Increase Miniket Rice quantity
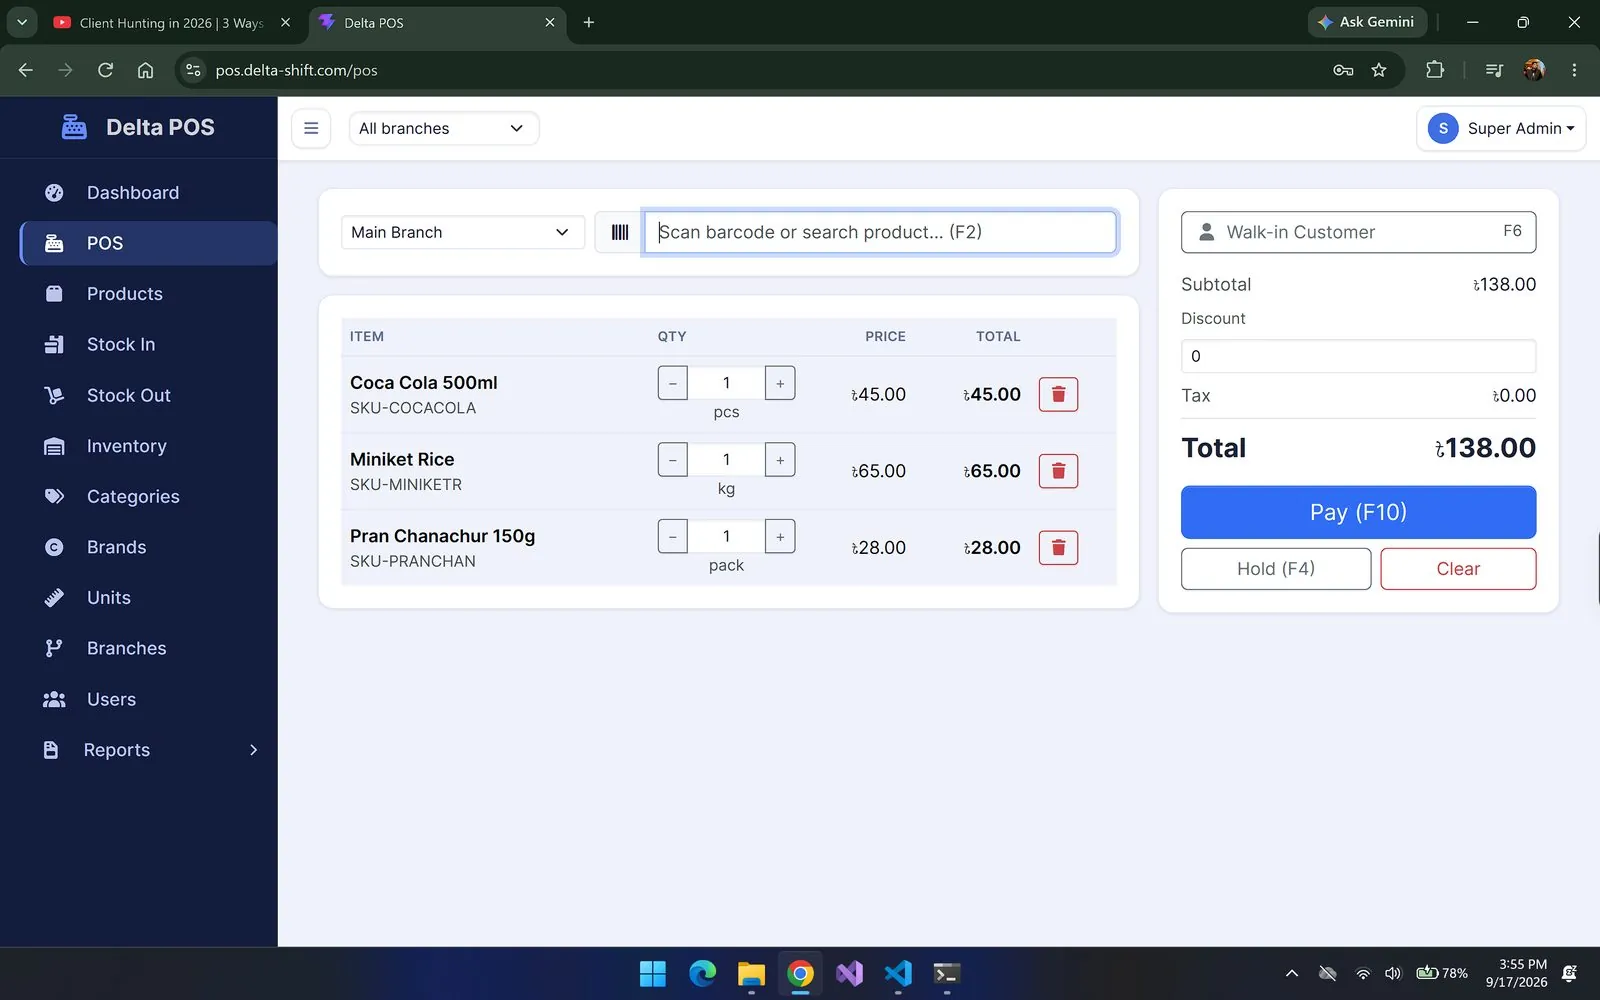 click(780, 460)
